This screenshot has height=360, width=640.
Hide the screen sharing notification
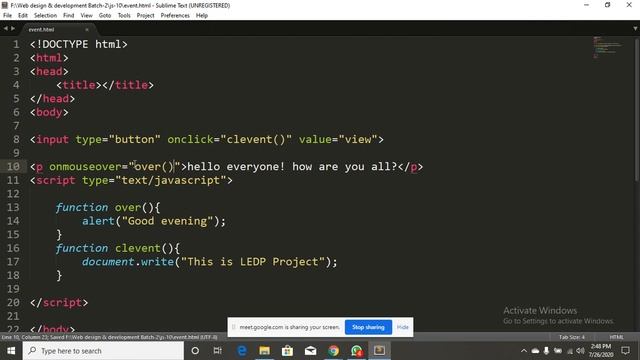pyautogui.click(x=402, y=327)
